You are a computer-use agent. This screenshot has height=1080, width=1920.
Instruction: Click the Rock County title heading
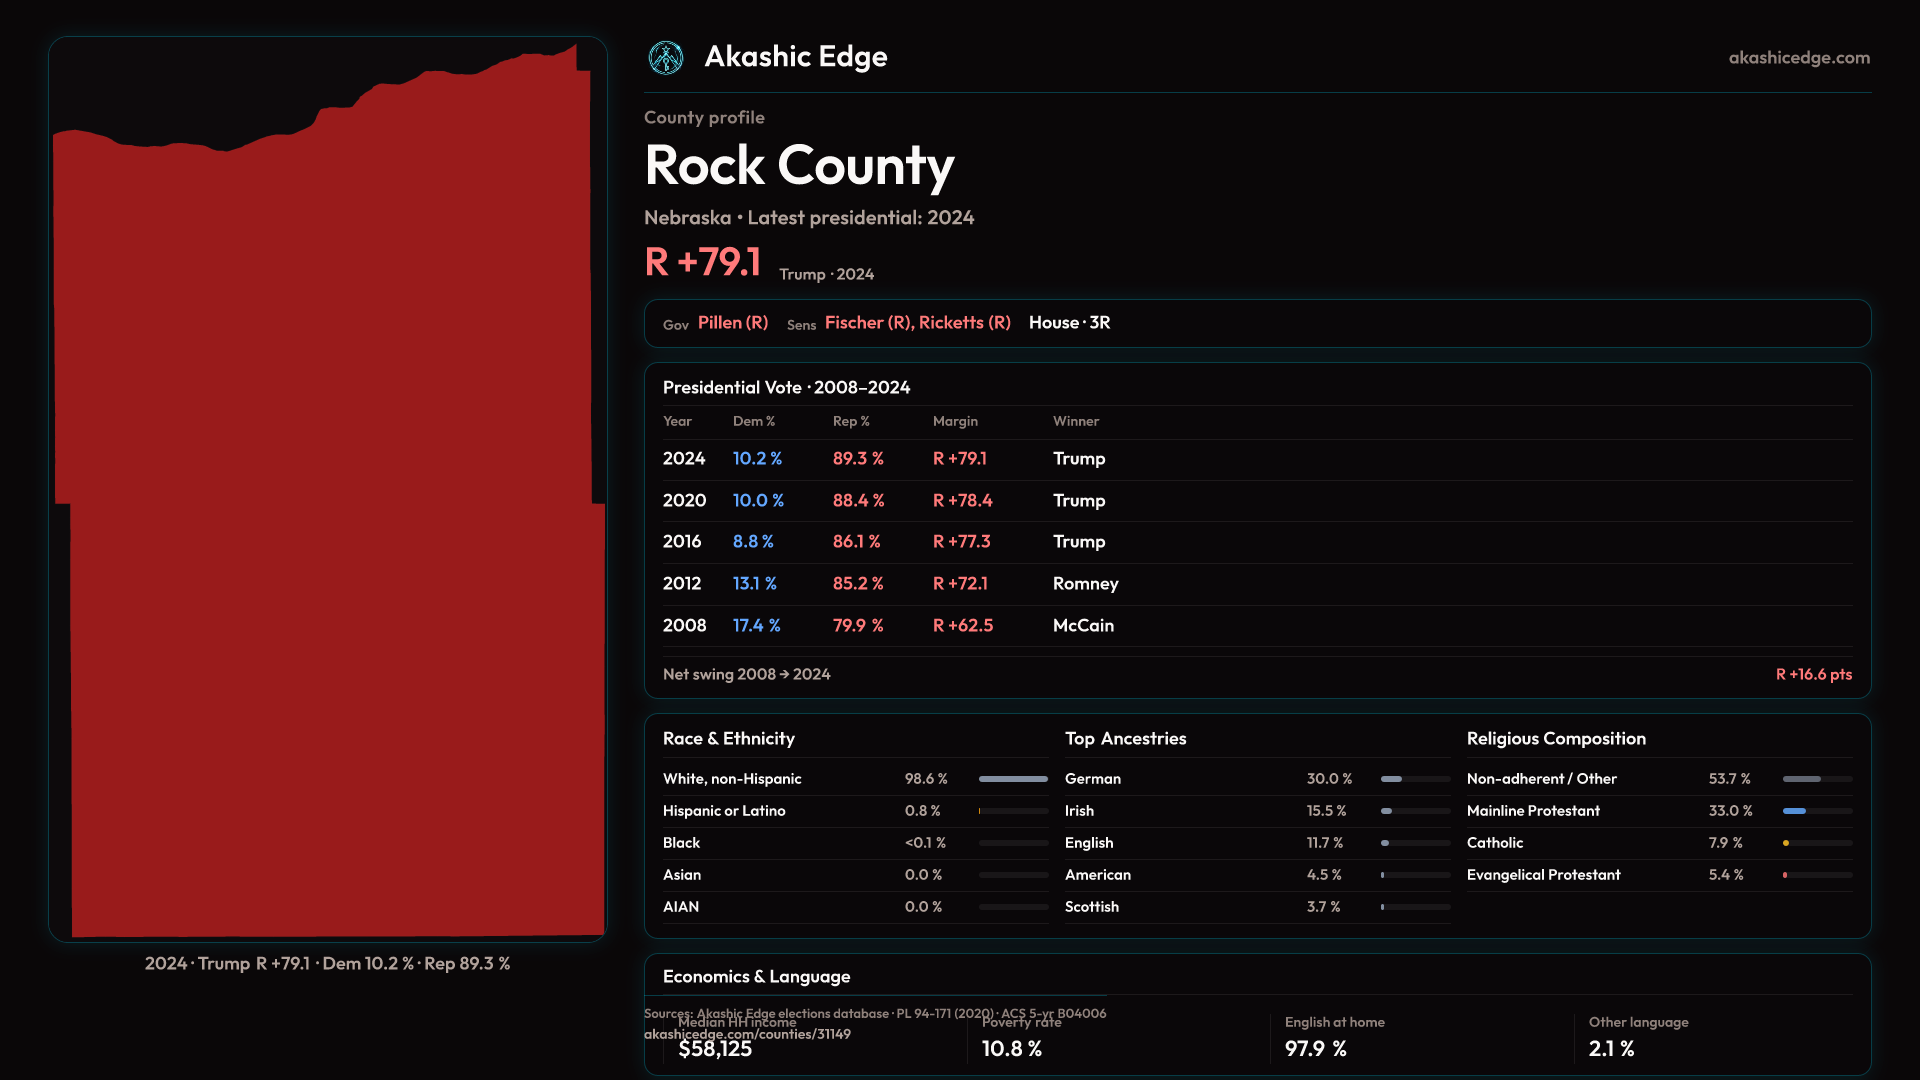click(799, 166)
